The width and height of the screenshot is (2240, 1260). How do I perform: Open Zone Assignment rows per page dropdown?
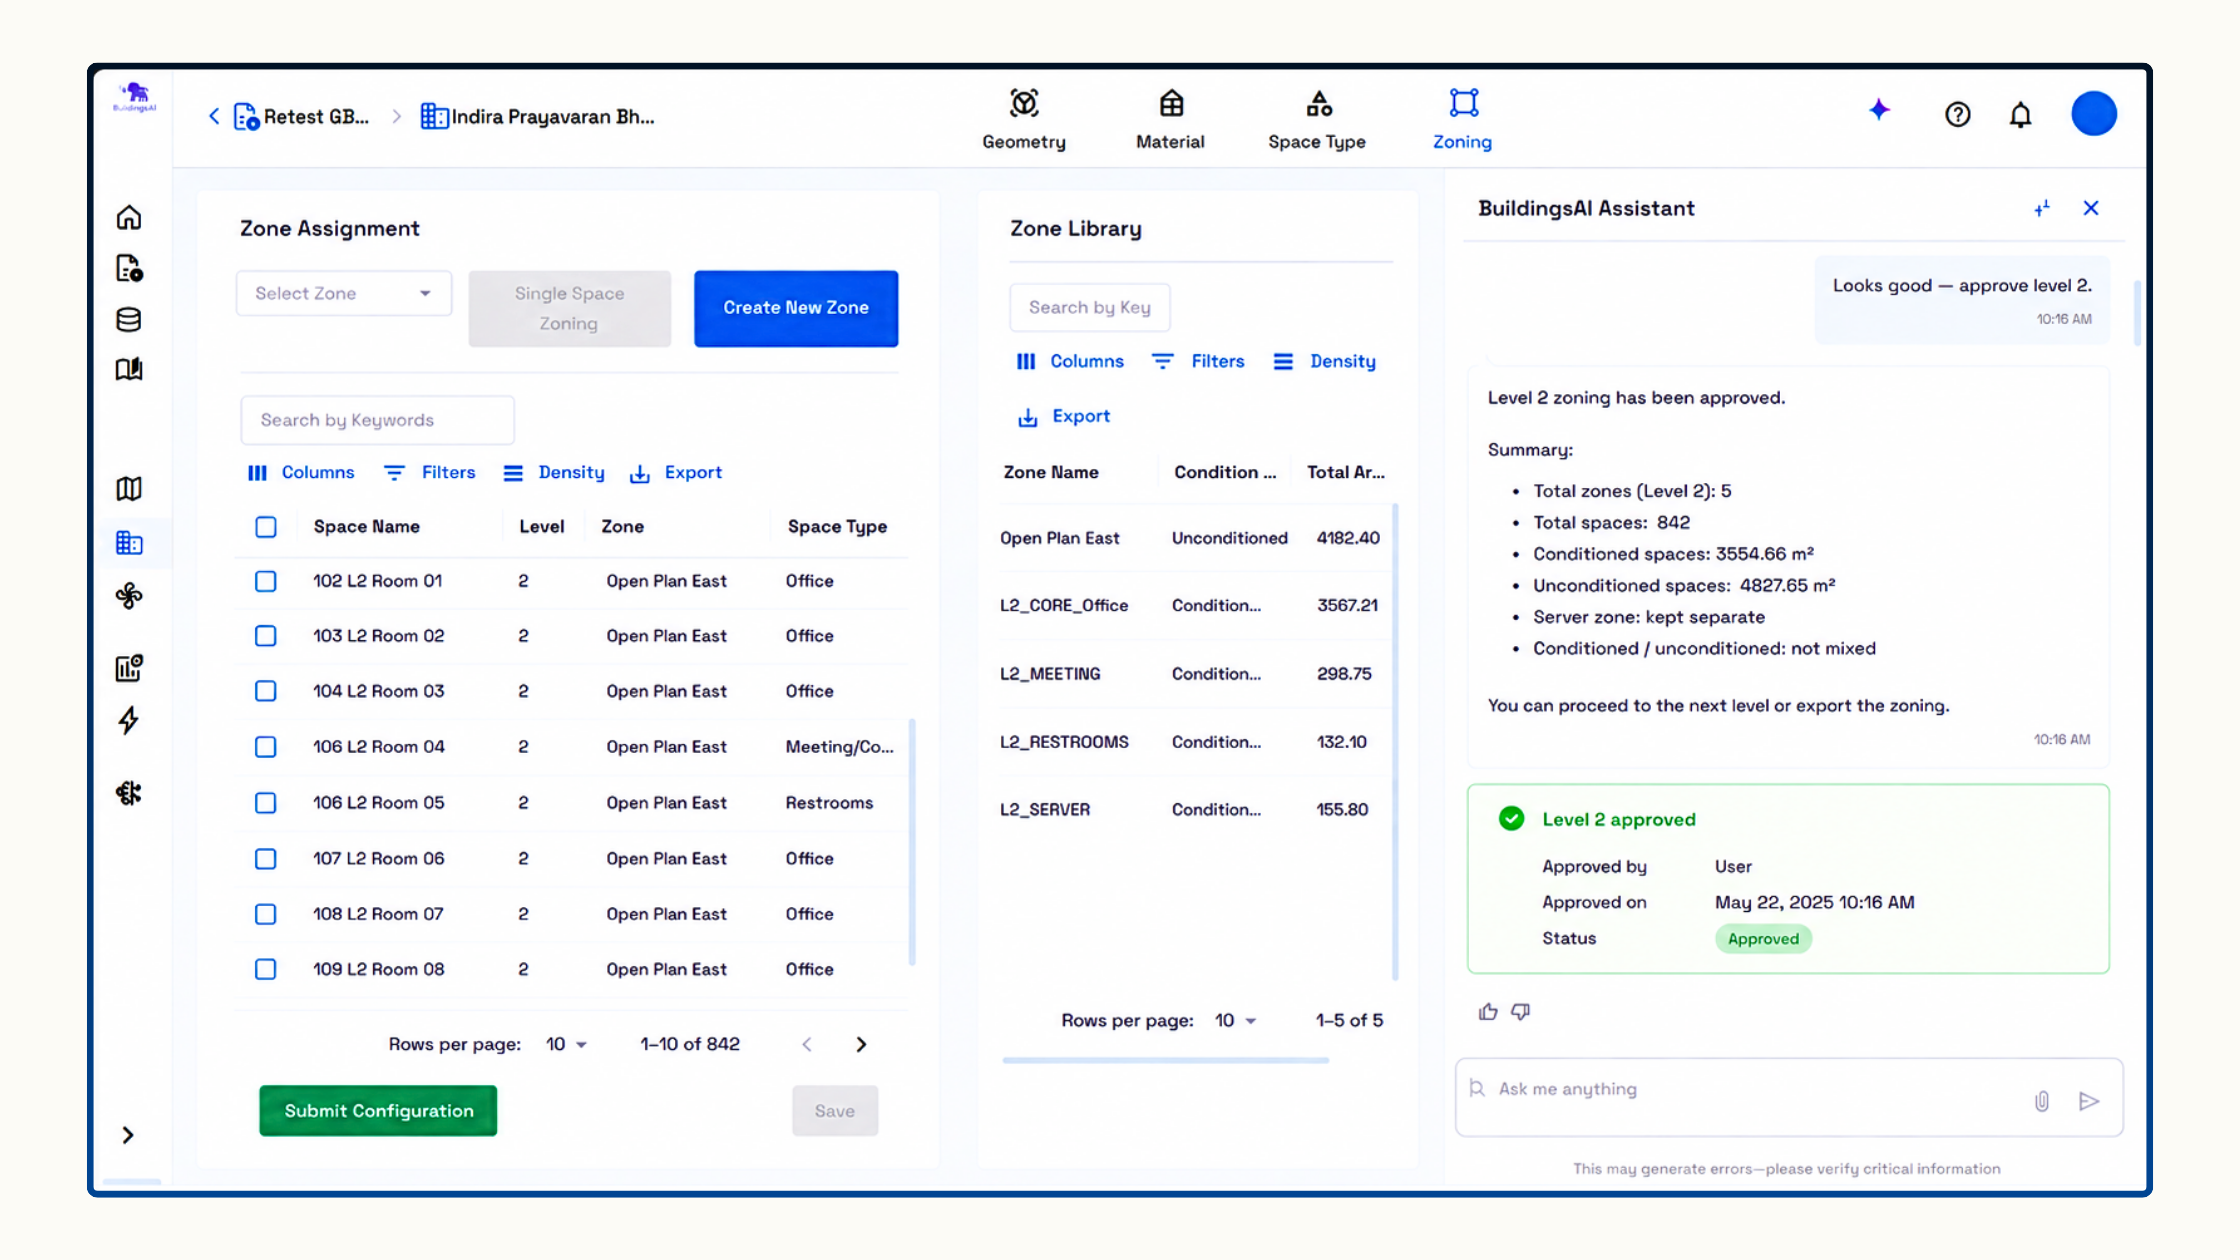(567, 1044)
